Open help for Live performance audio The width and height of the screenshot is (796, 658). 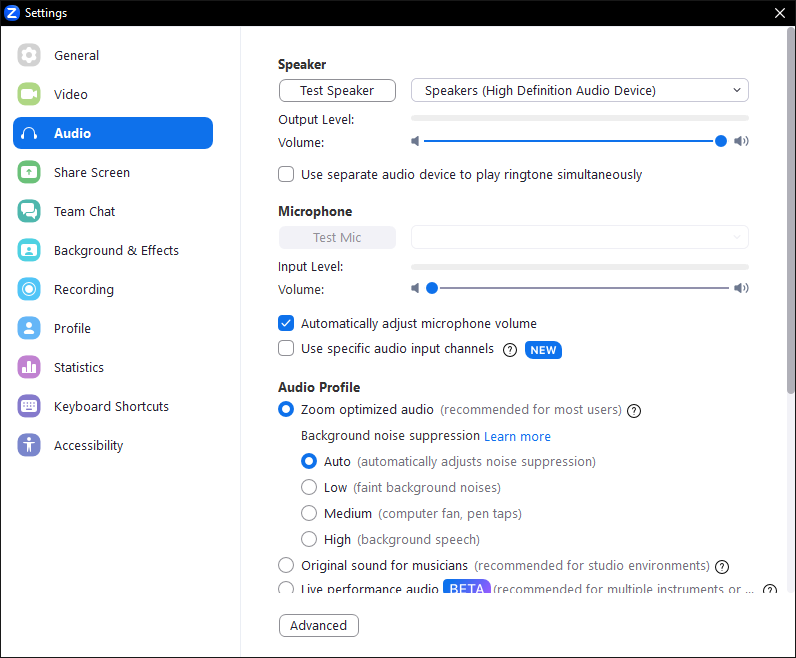click(x=770, y=589)
